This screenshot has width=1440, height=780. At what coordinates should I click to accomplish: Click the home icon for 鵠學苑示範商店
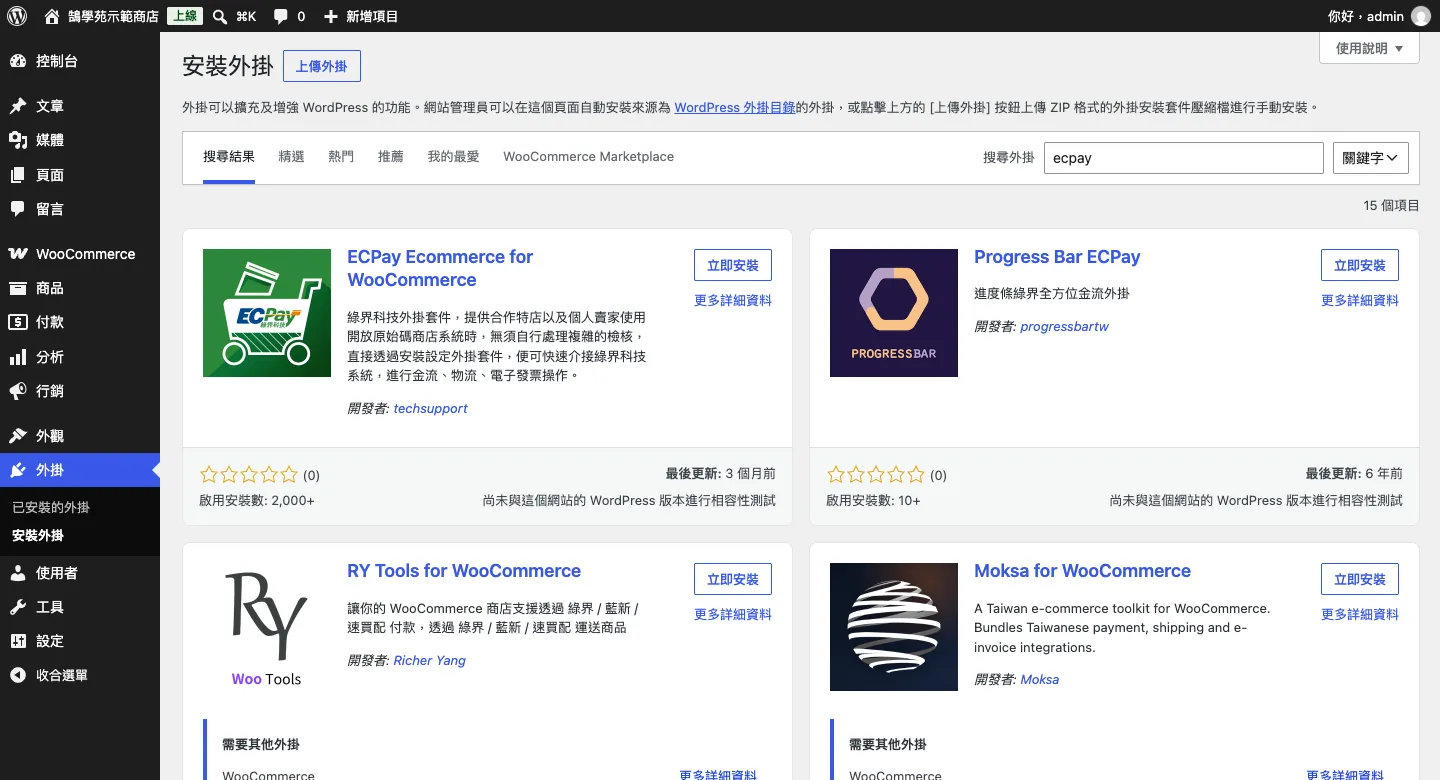(52, 16)
